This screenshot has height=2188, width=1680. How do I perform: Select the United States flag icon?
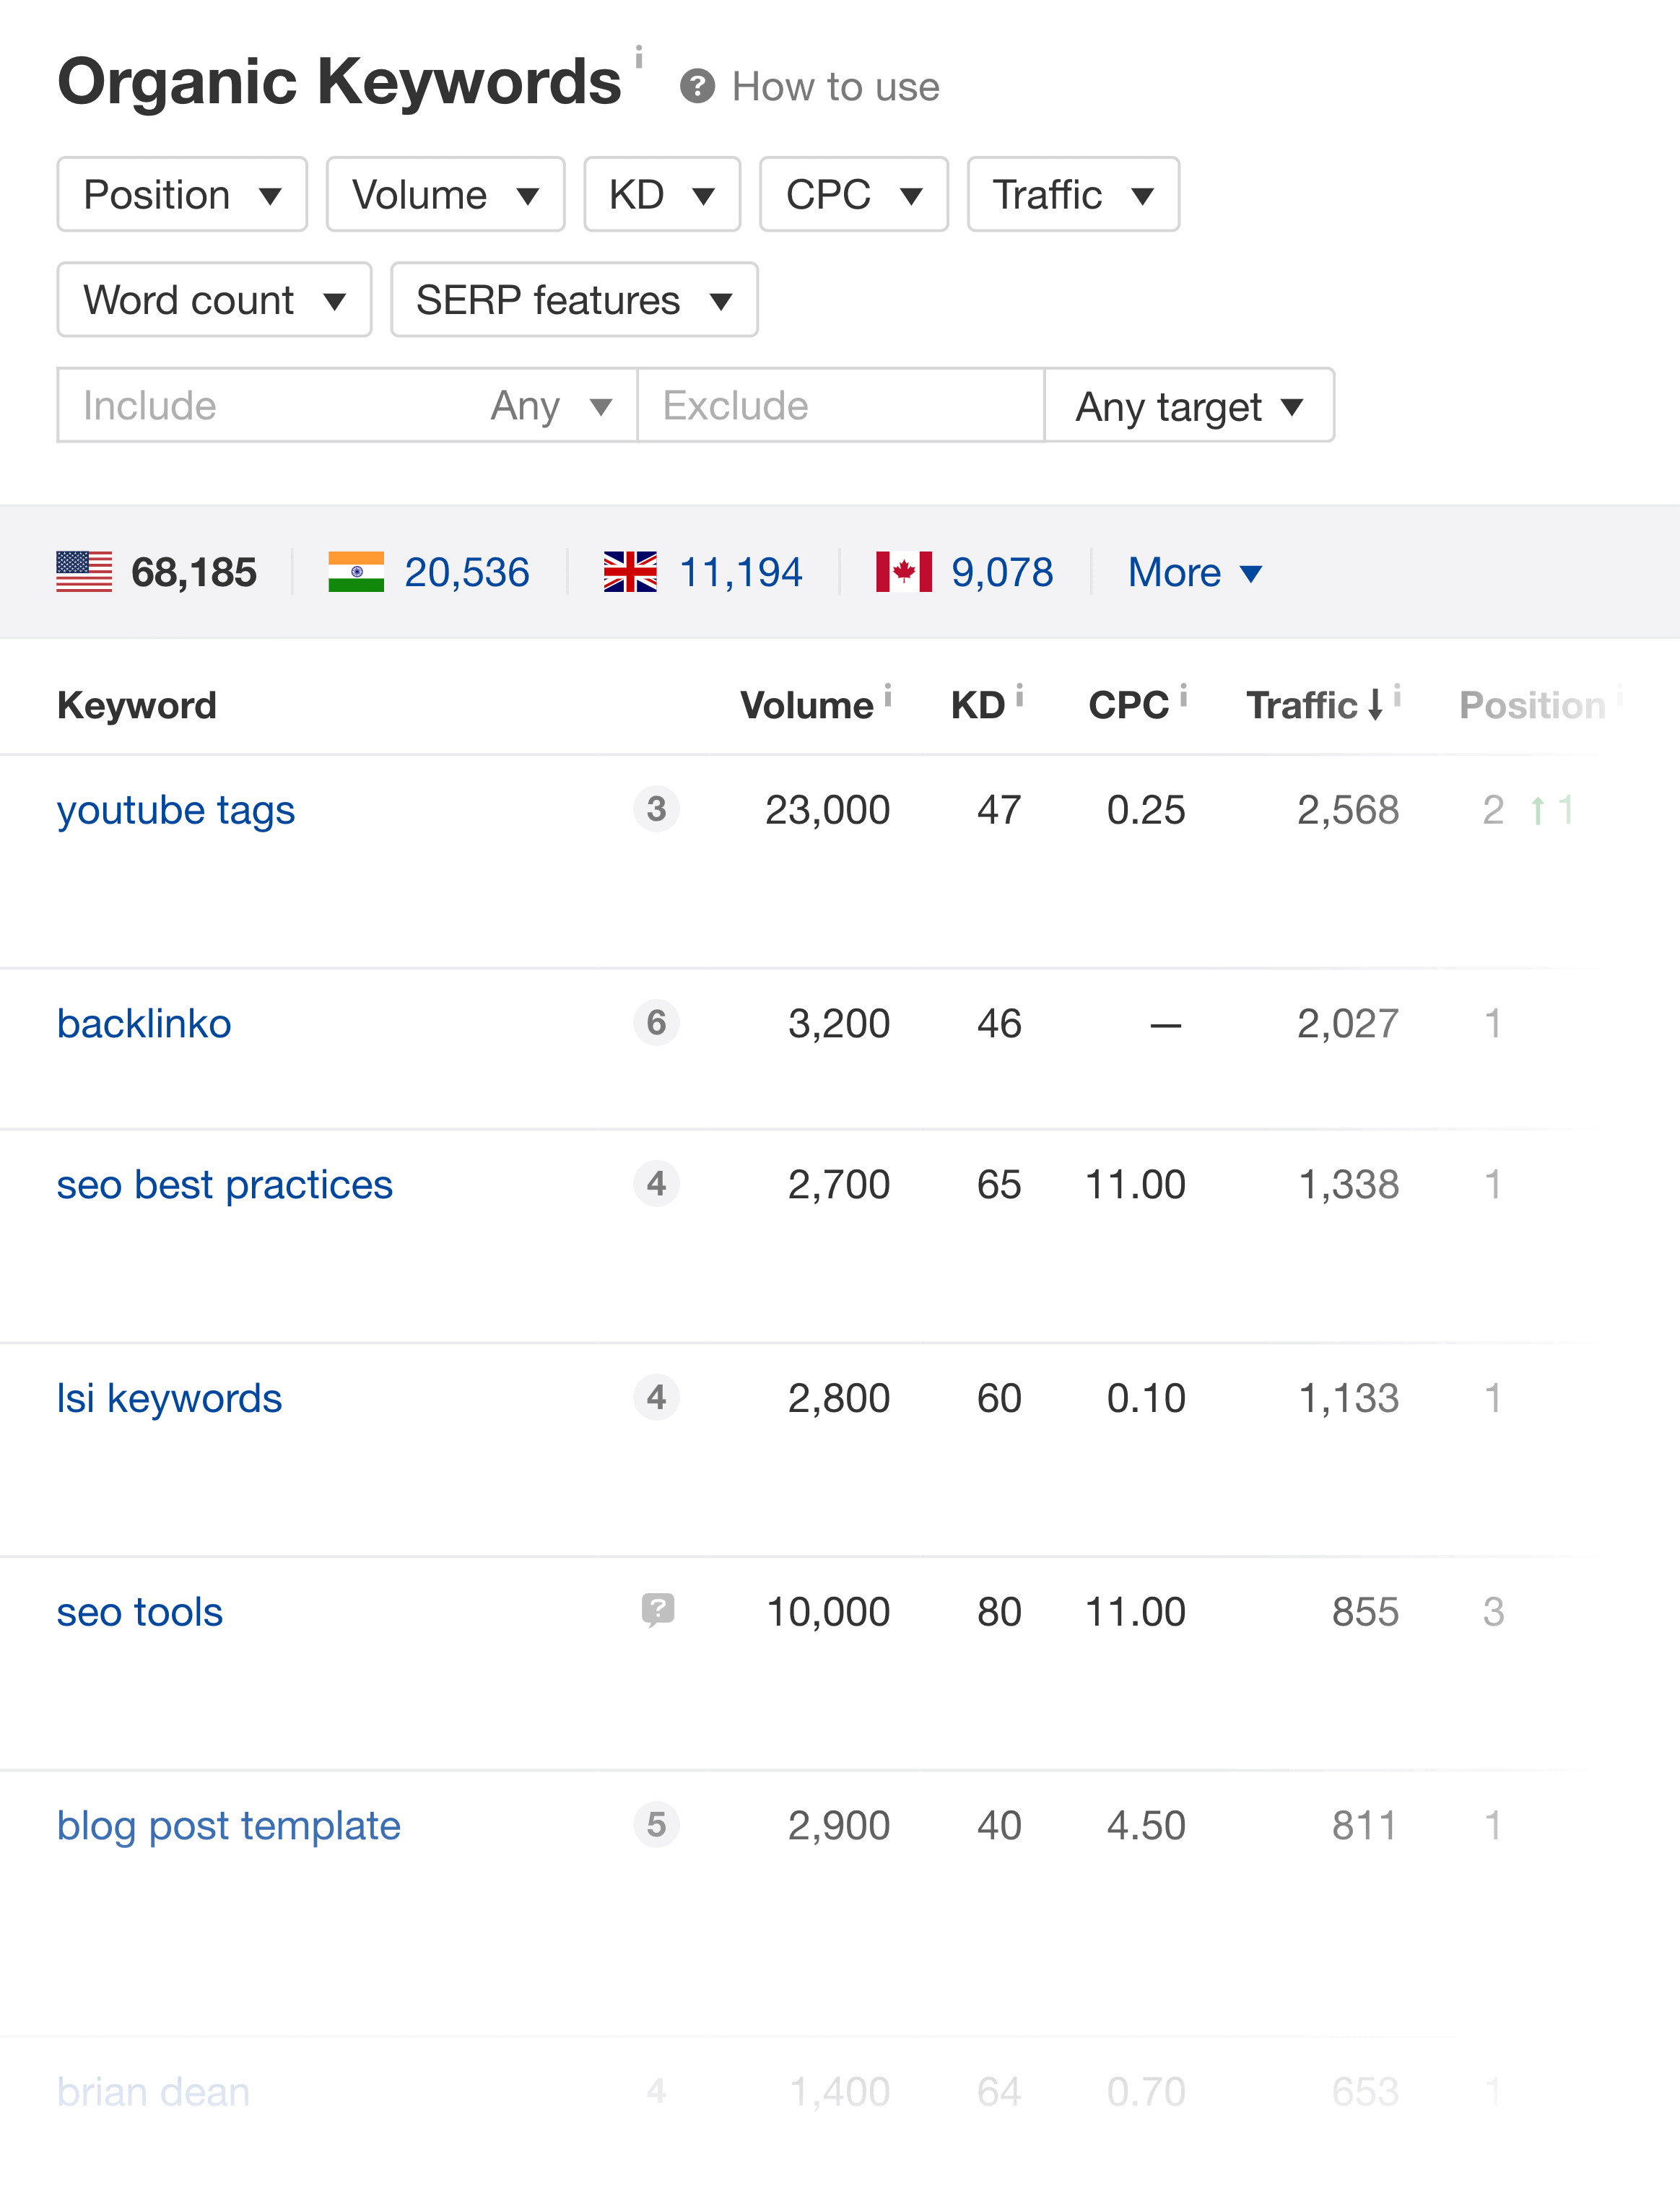[84, 572]
